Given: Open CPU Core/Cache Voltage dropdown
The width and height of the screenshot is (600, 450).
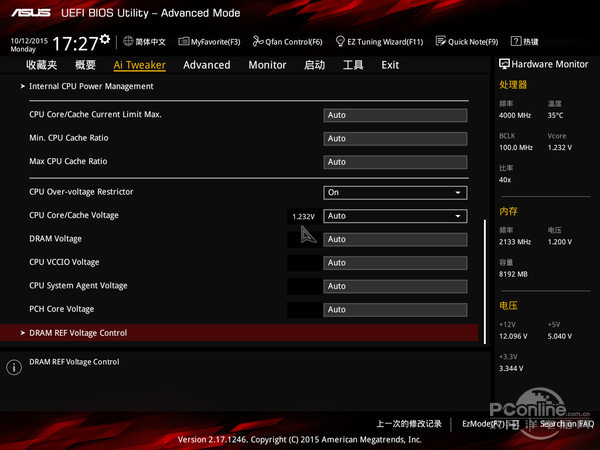Looking at the screenshot, I should point(395,216).
